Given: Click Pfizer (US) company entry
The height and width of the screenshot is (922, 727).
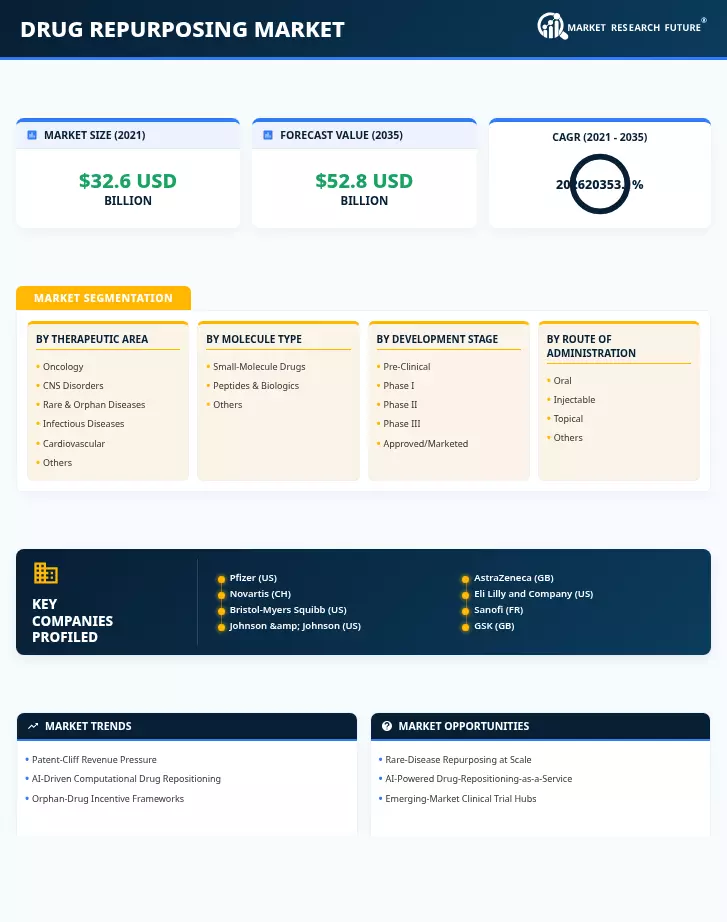Looking at the screenshot, I should (253, 578).
